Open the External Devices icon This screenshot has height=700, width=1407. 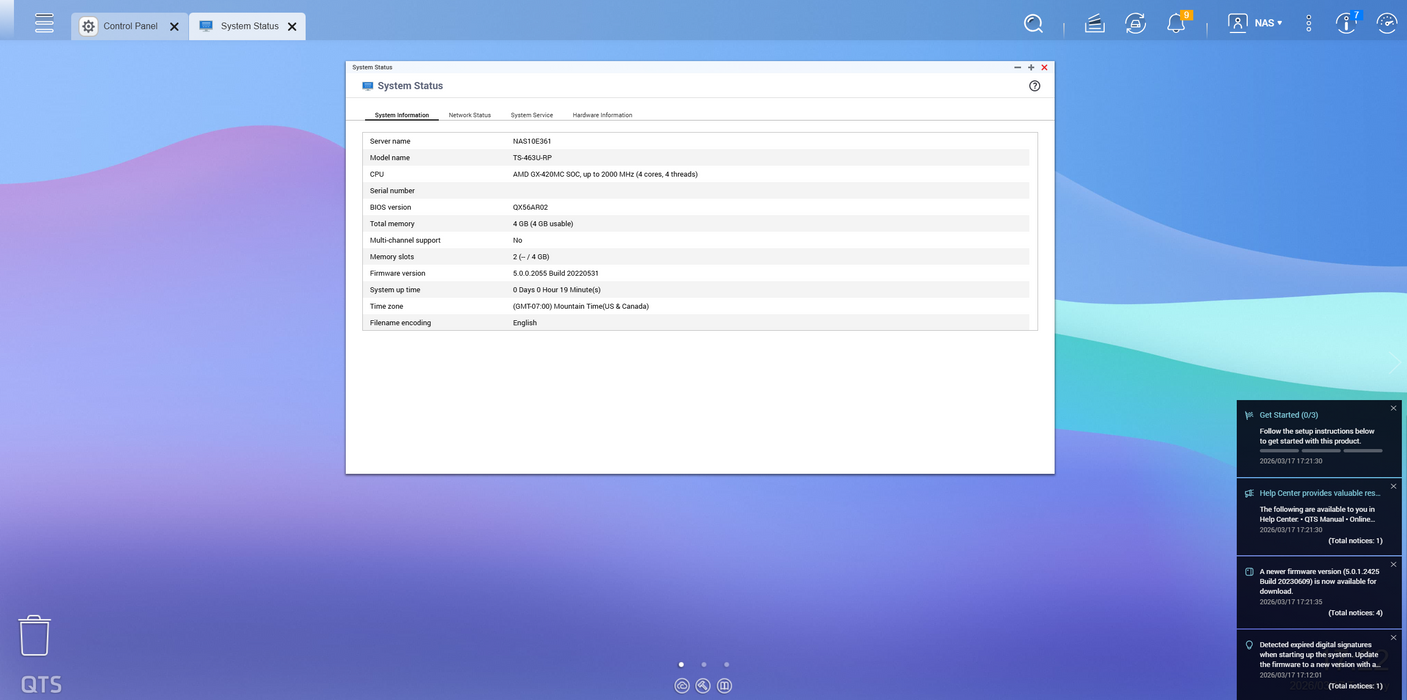[1135, 23]
